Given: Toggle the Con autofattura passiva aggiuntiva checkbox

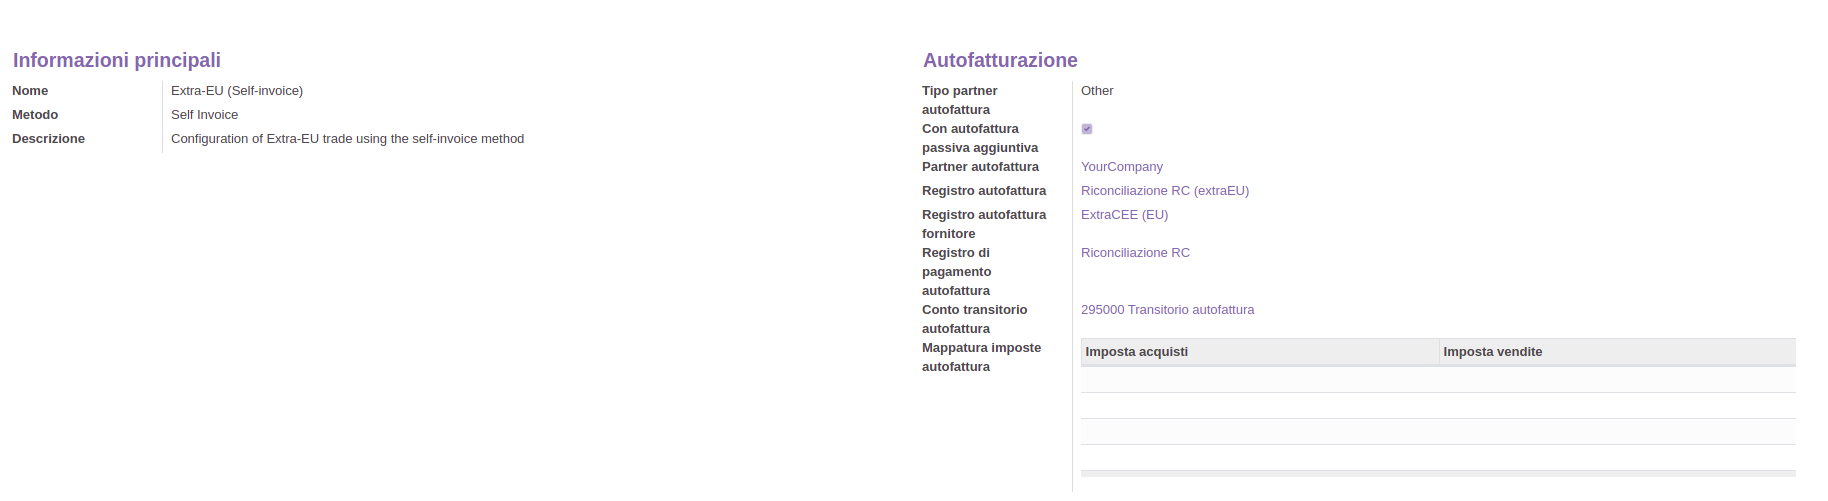Looking at the screenshot, I should 1087,129.
